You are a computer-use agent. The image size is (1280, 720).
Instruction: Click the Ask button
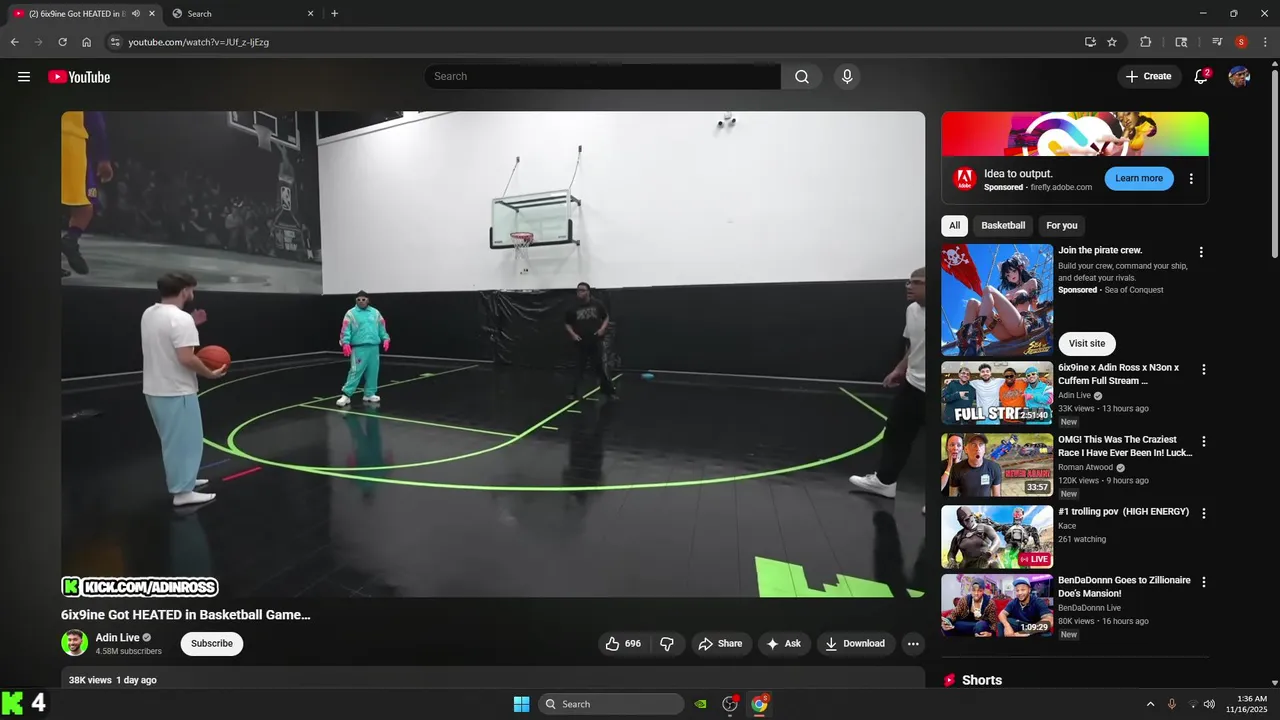(x=784, y=644)
